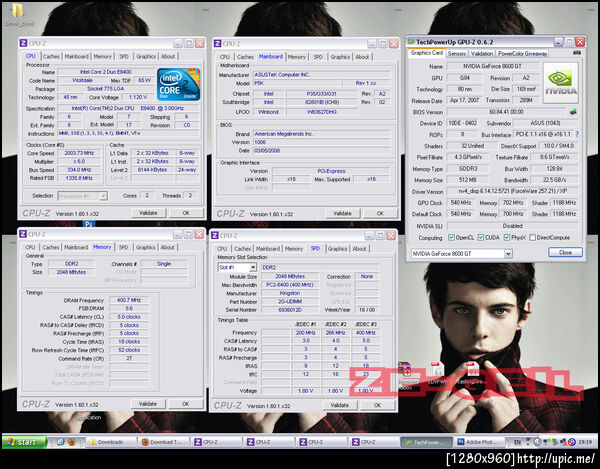Viewport: 600px width, 469px height.
Task: Save BIOS using icon beside BIOS Version
Action: pyautogui.click(x=573, y=112)
